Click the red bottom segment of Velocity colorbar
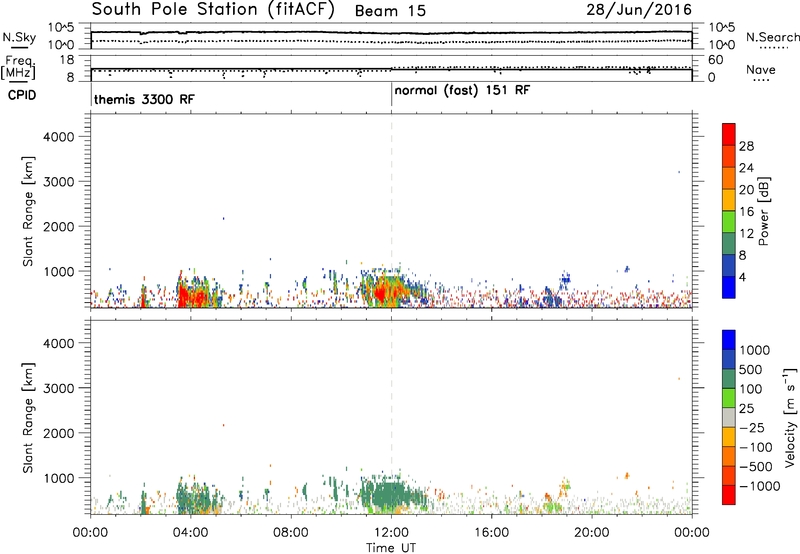800x554 pixels. point(729,495)
